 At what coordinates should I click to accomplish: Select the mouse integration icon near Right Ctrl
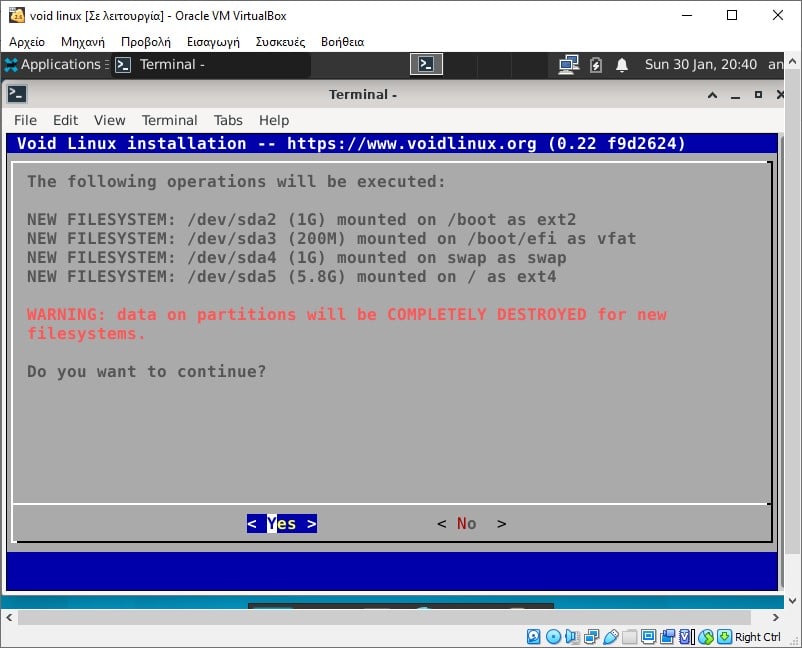coord(704,637)
